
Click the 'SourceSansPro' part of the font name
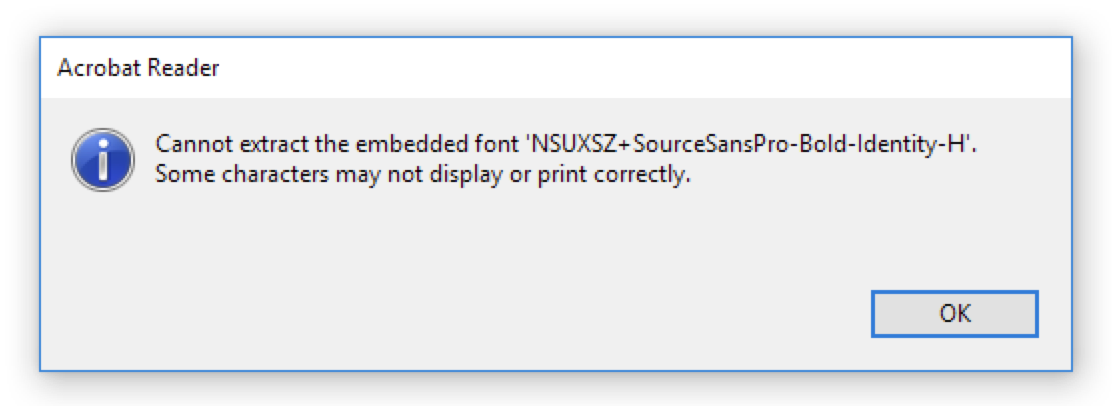(713, 144)
